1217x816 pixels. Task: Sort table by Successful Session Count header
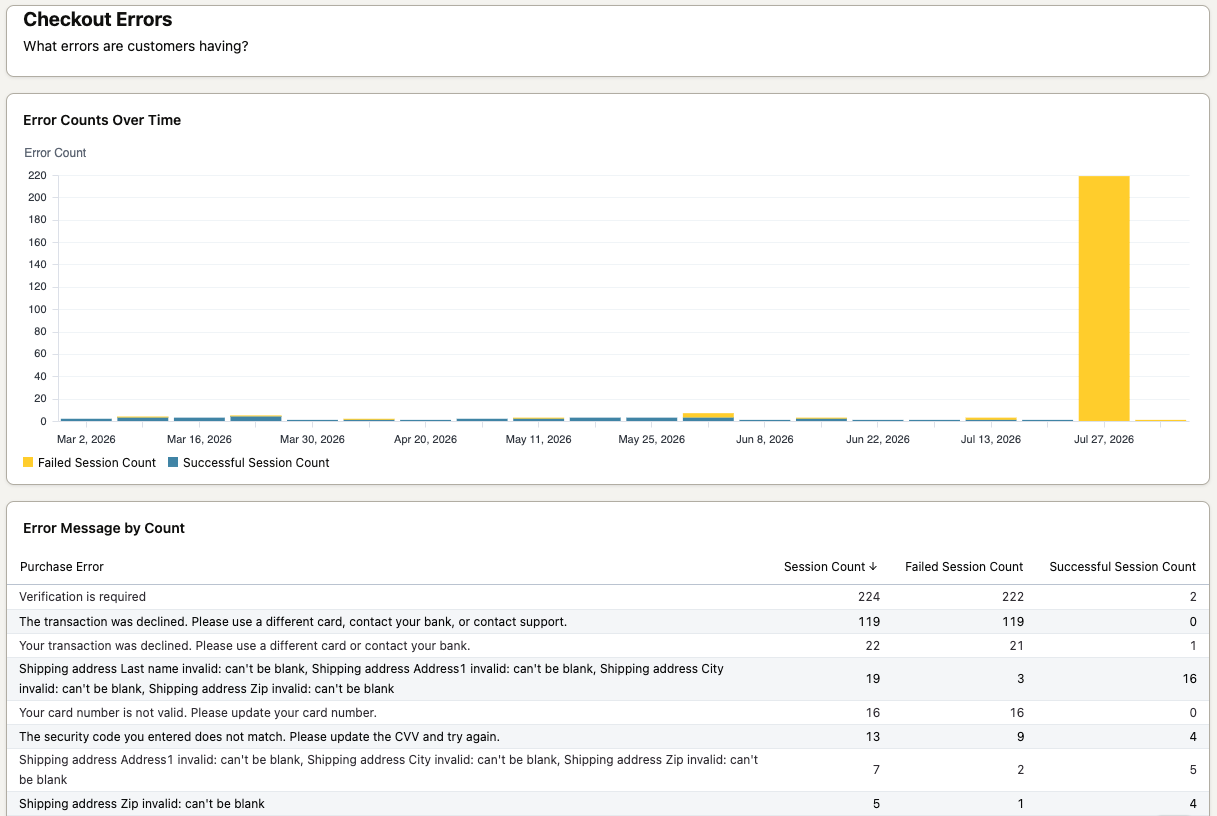[x=1122, y=567]
